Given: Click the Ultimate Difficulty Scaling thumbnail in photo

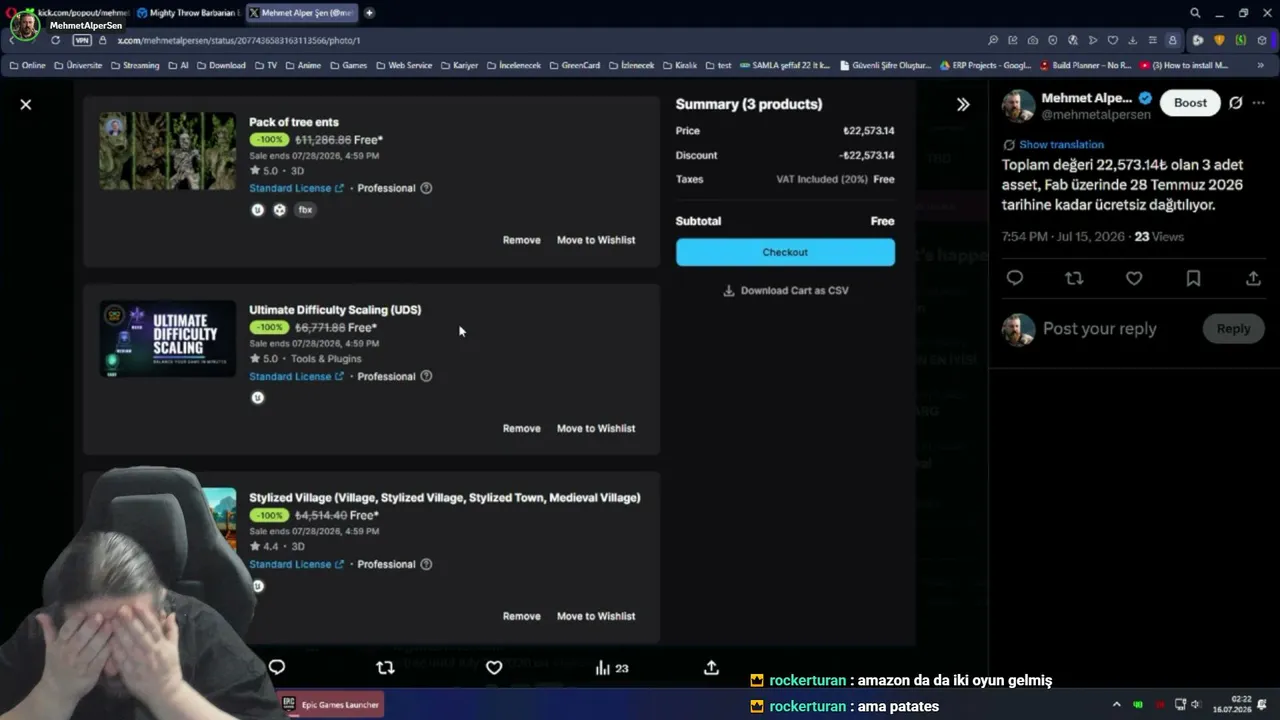Looking at the screenshot, I should coord(167,339).
